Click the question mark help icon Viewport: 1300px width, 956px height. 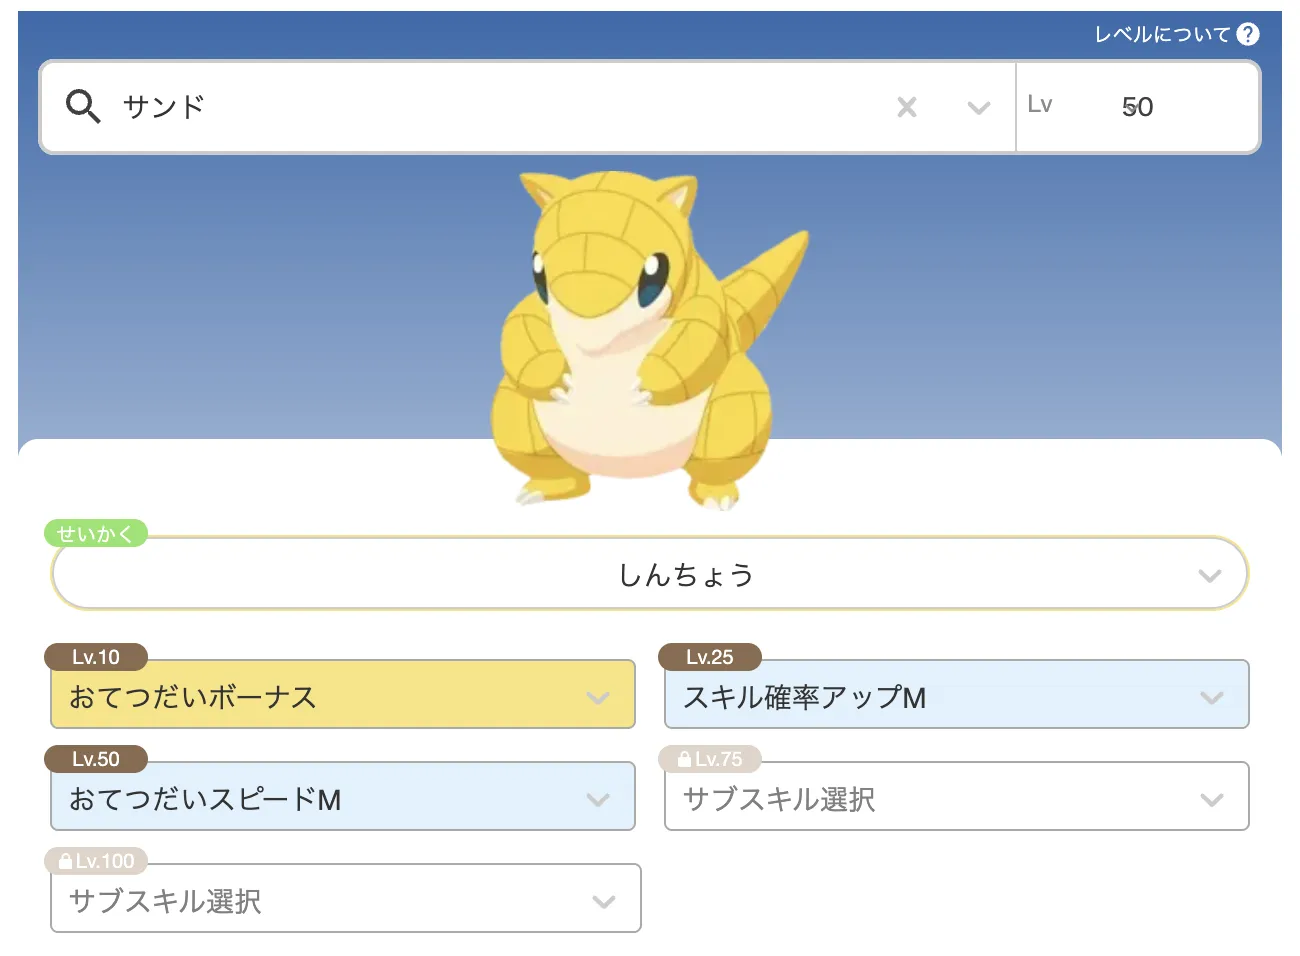point(1248,34)
